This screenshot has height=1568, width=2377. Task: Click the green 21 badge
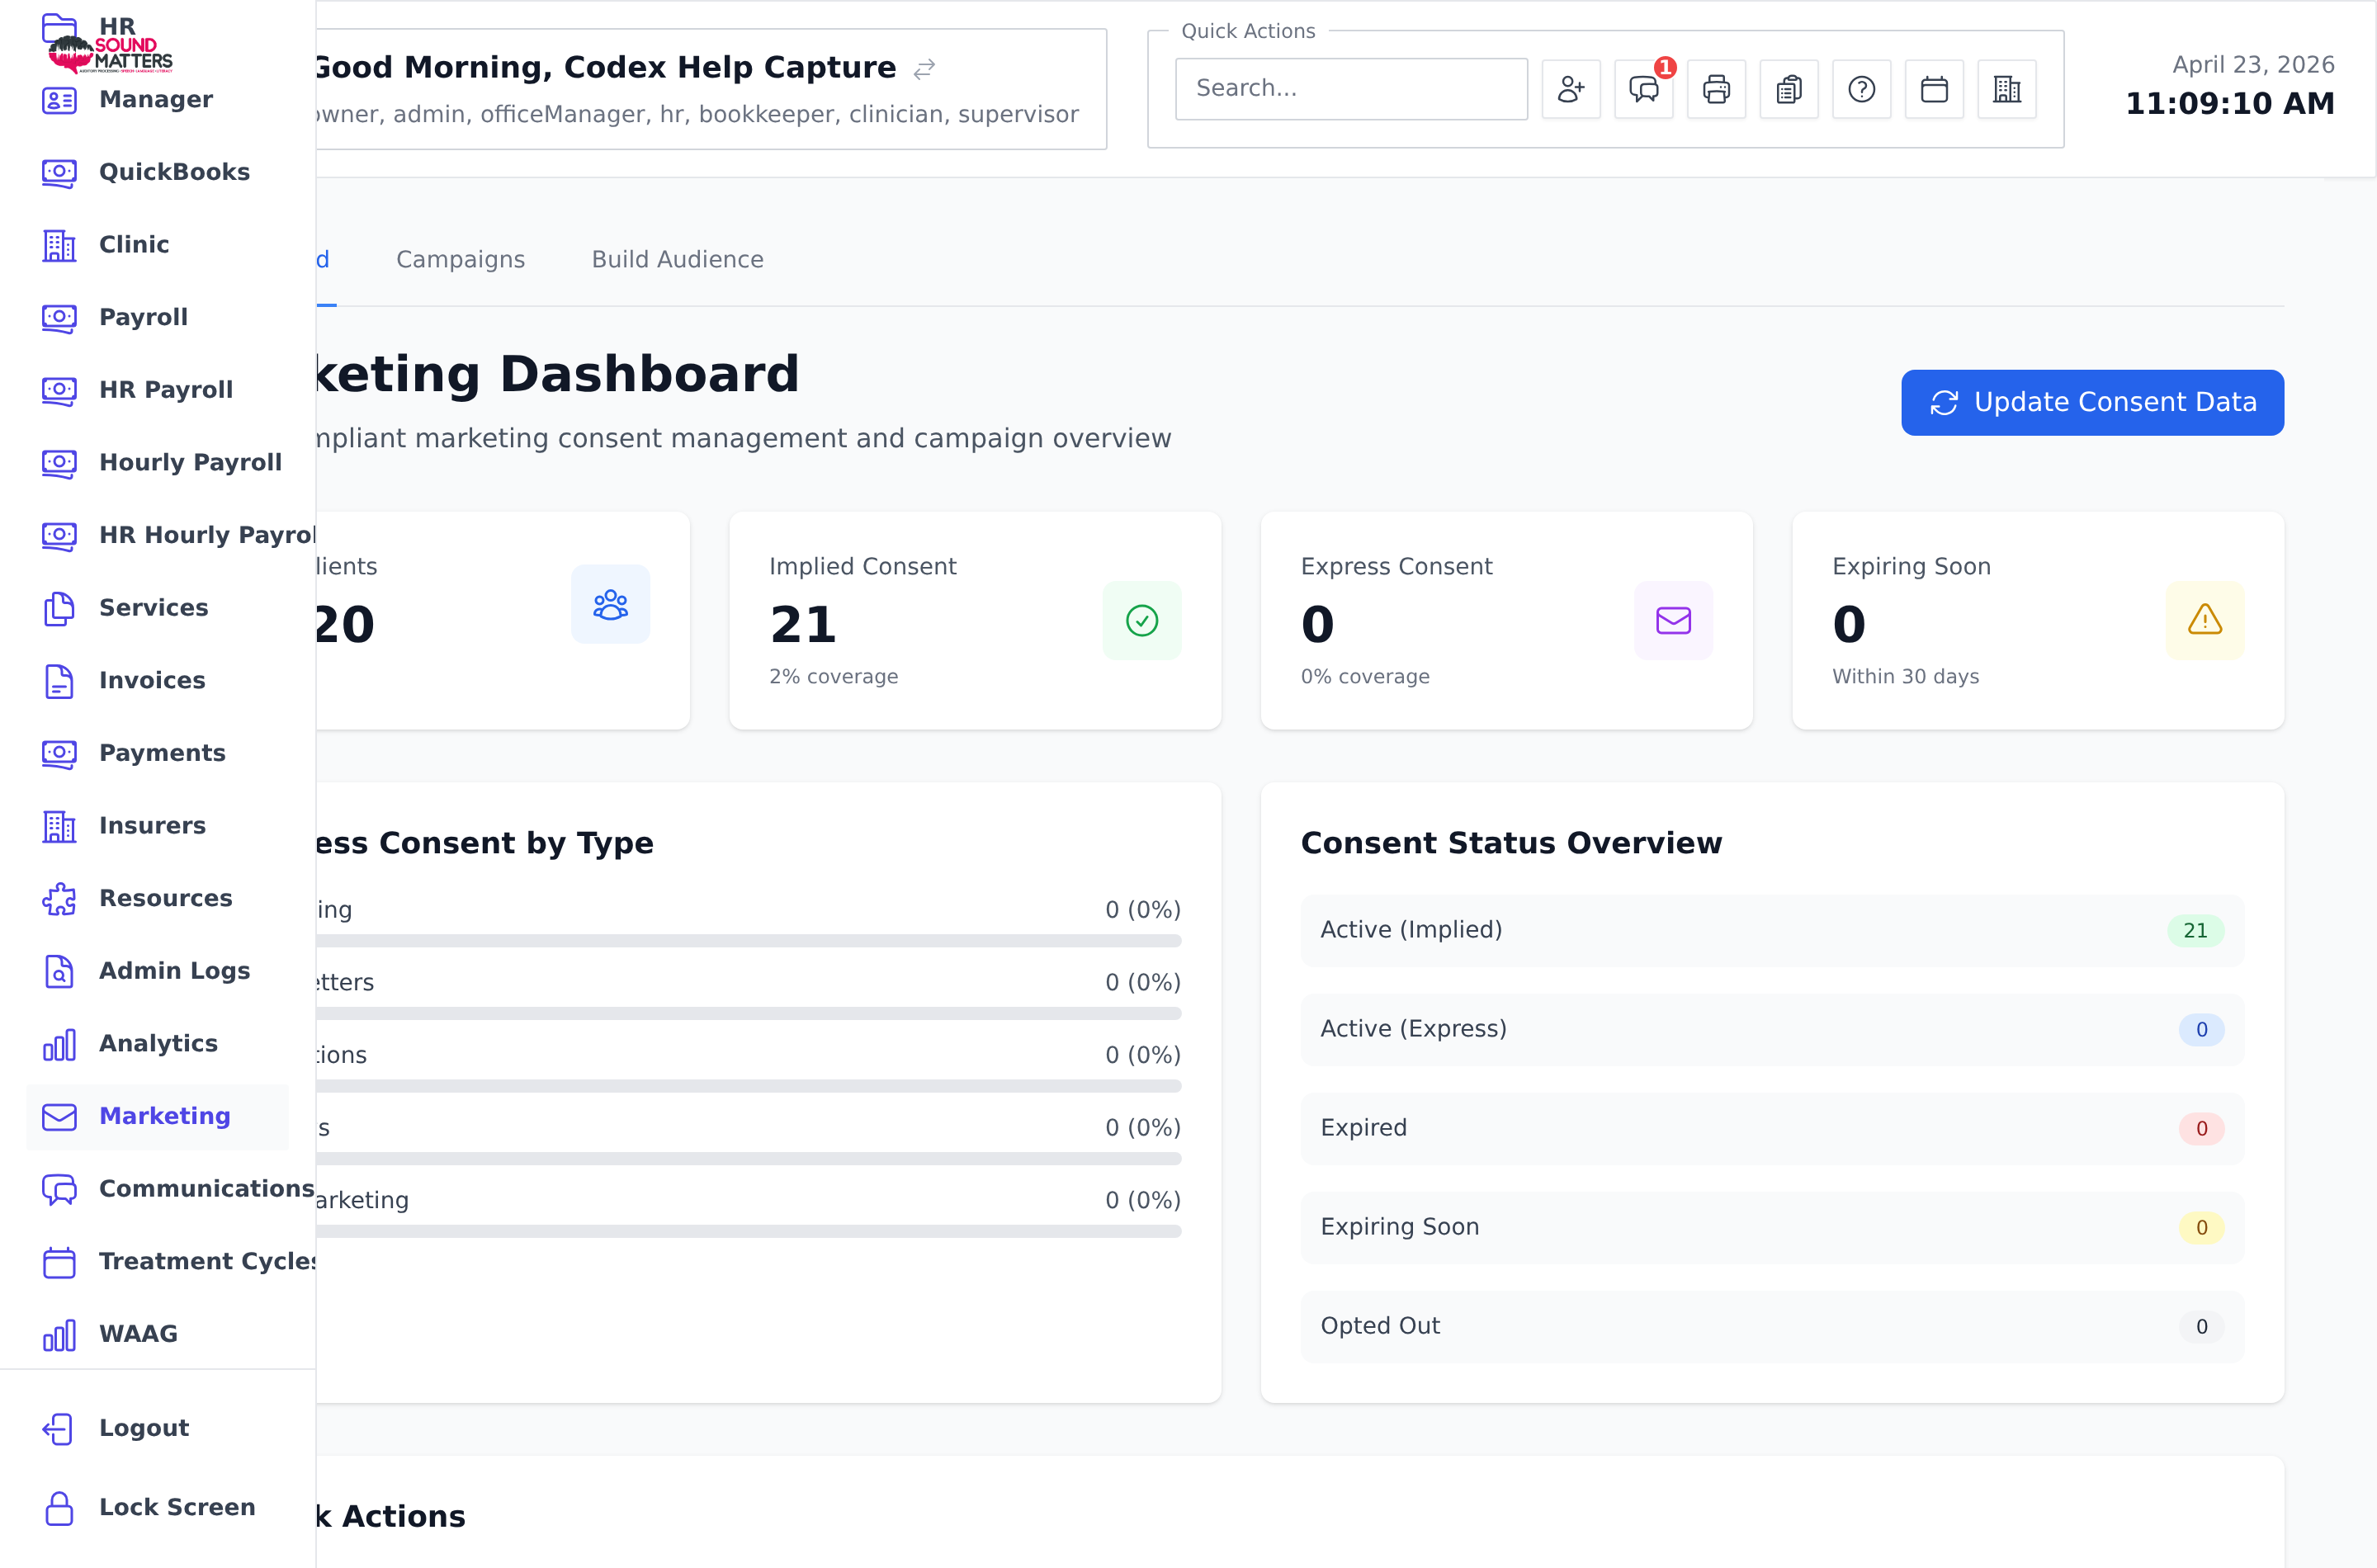click(x=2195, y=930)
